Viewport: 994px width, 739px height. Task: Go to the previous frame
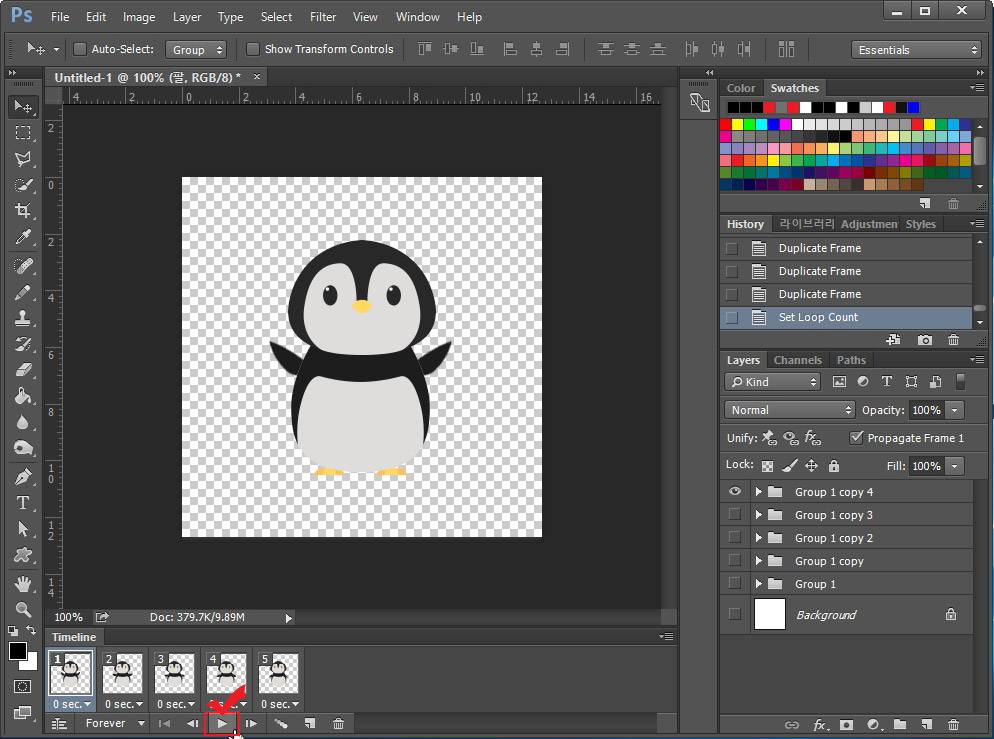193,723
